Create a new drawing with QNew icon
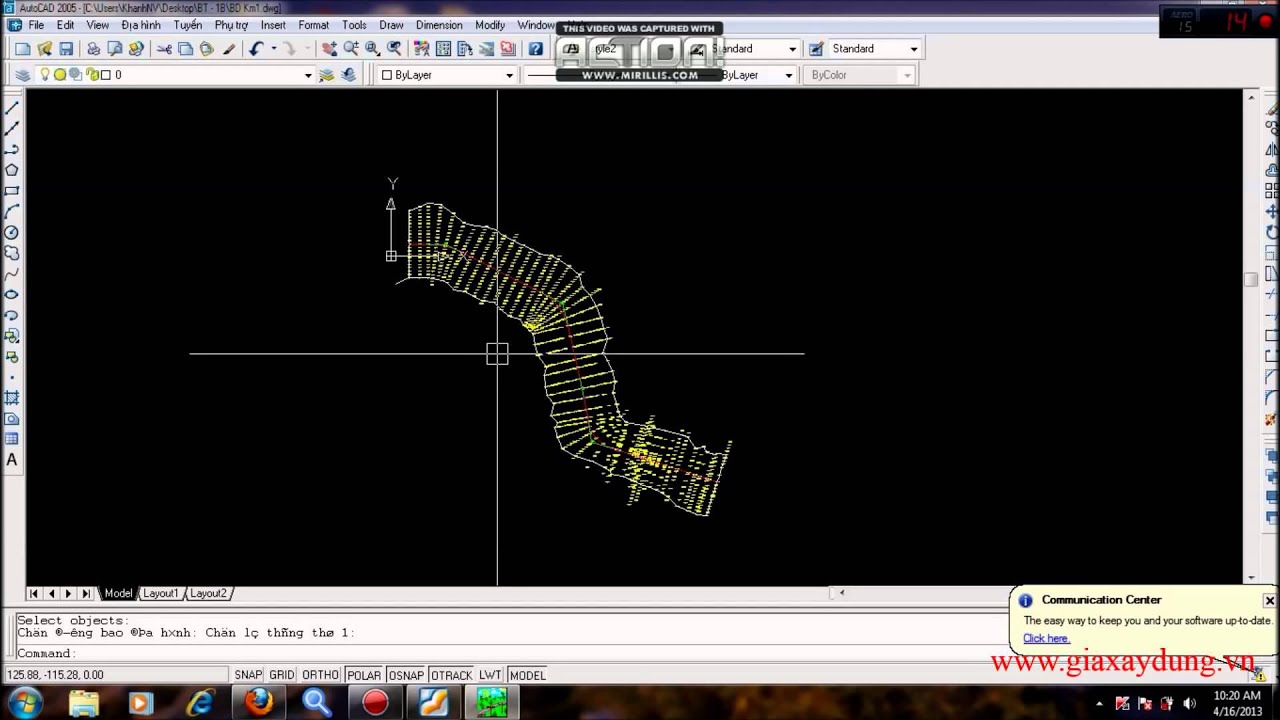Screen dimensions: 1280x720 pos(23,49)
